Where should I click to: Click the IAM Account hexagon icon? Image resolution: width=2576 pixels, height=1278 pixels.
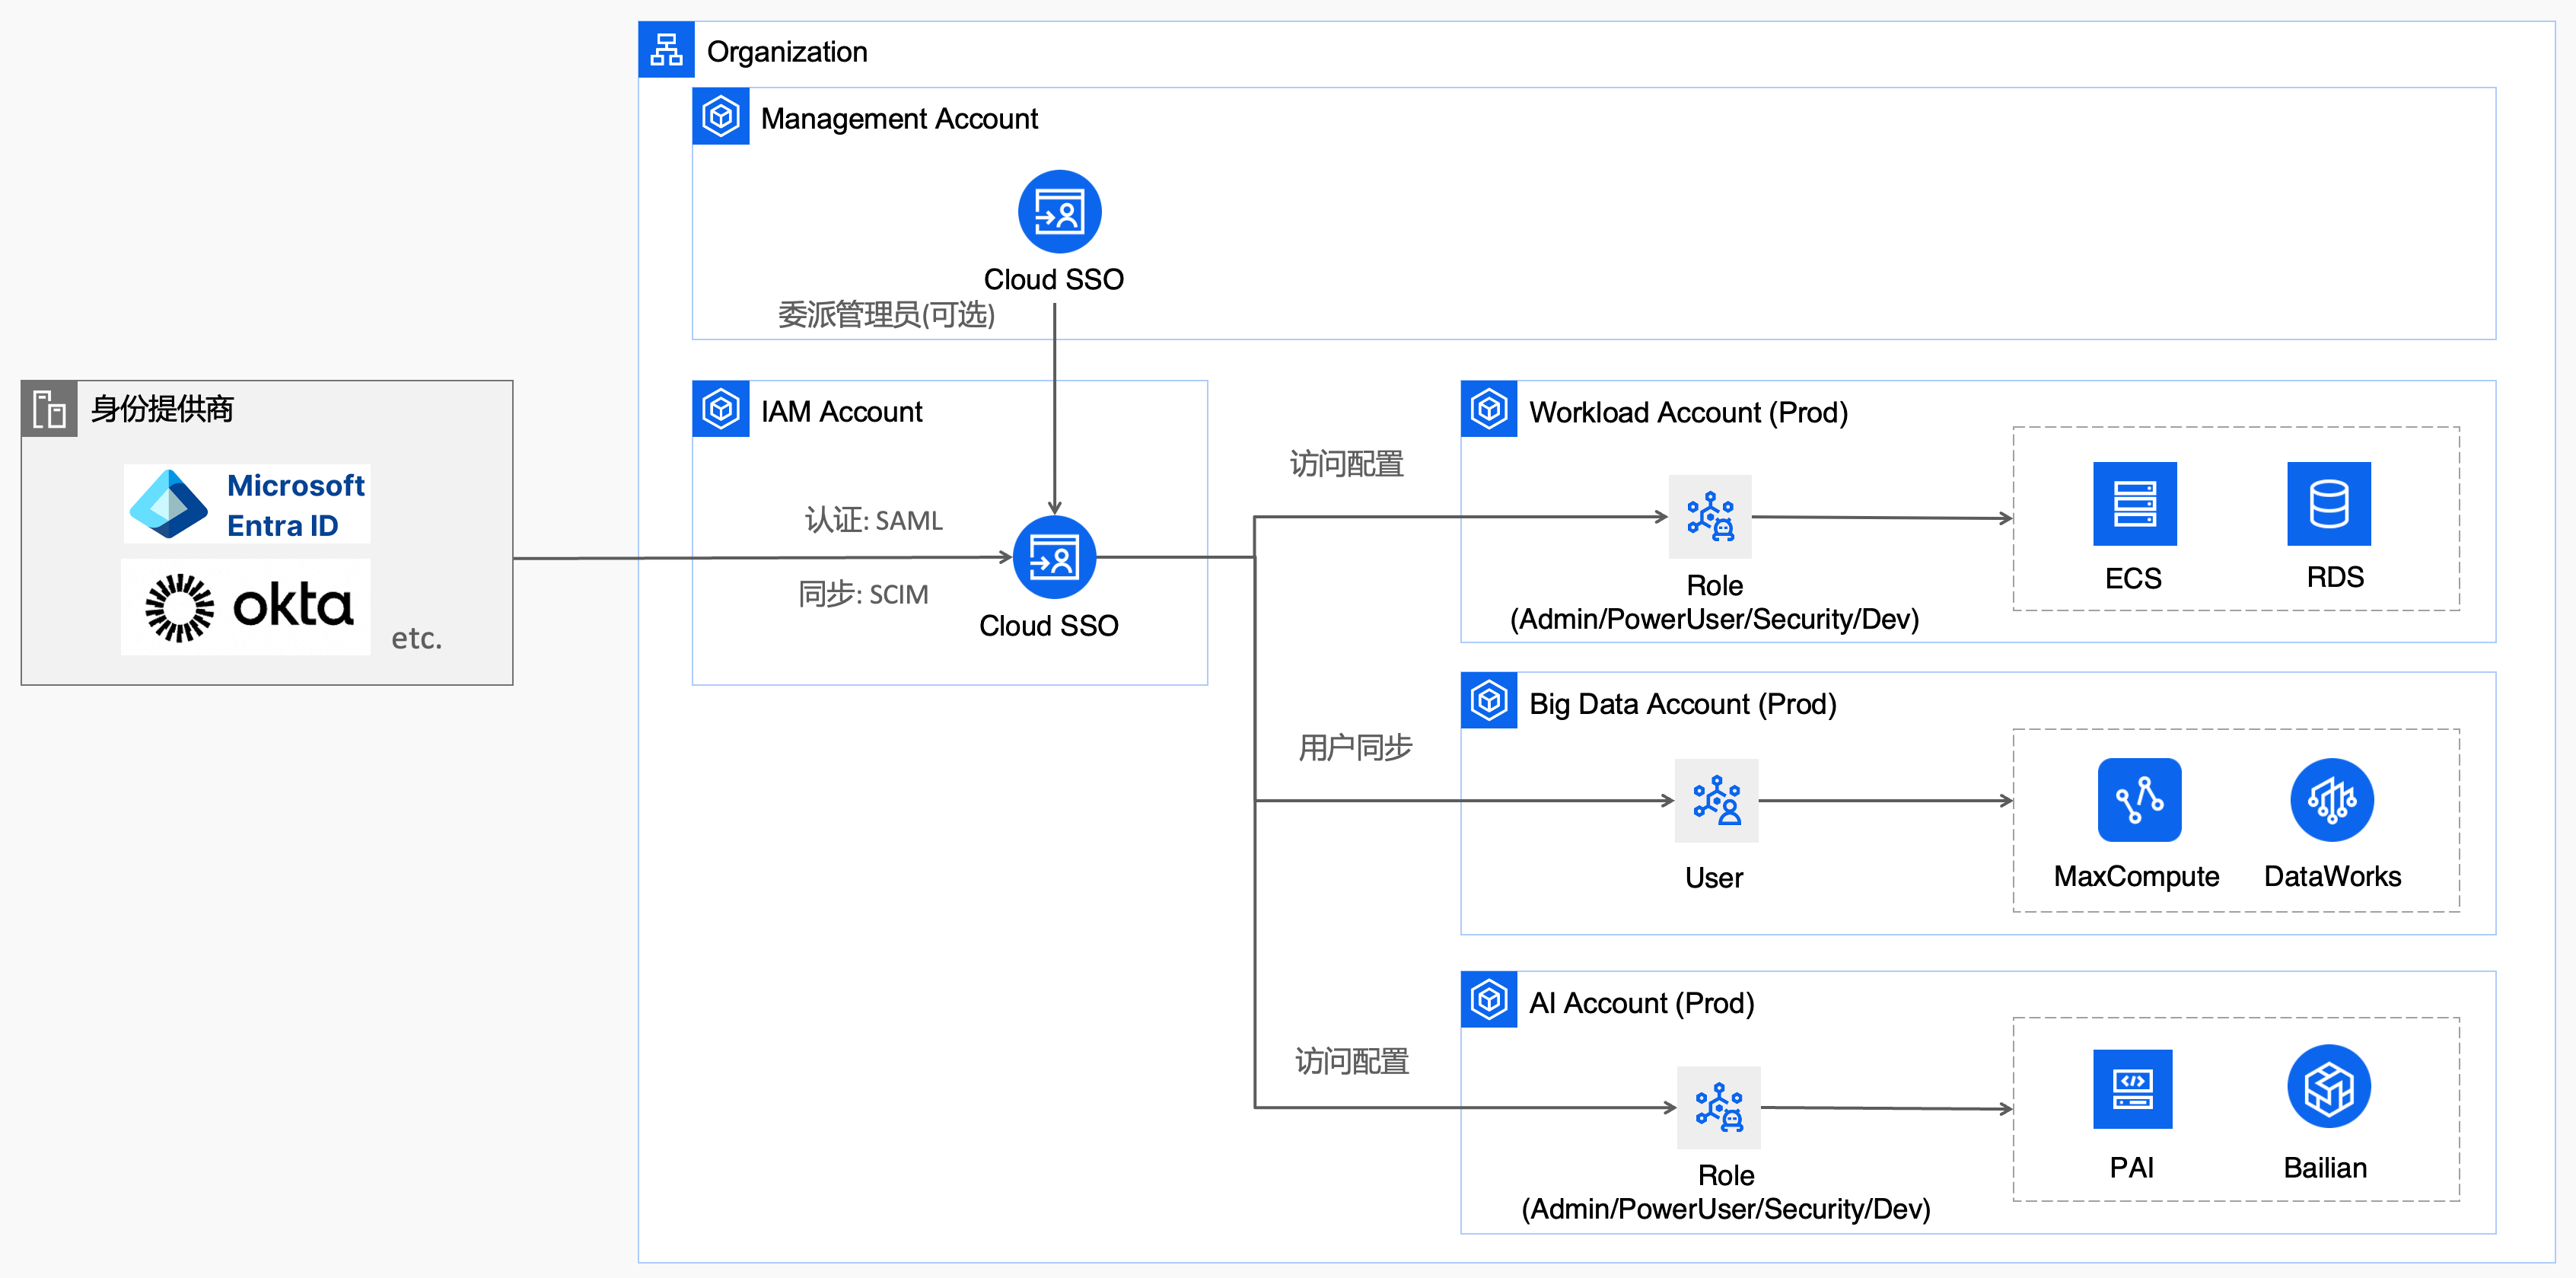click(x=720, y=408)
